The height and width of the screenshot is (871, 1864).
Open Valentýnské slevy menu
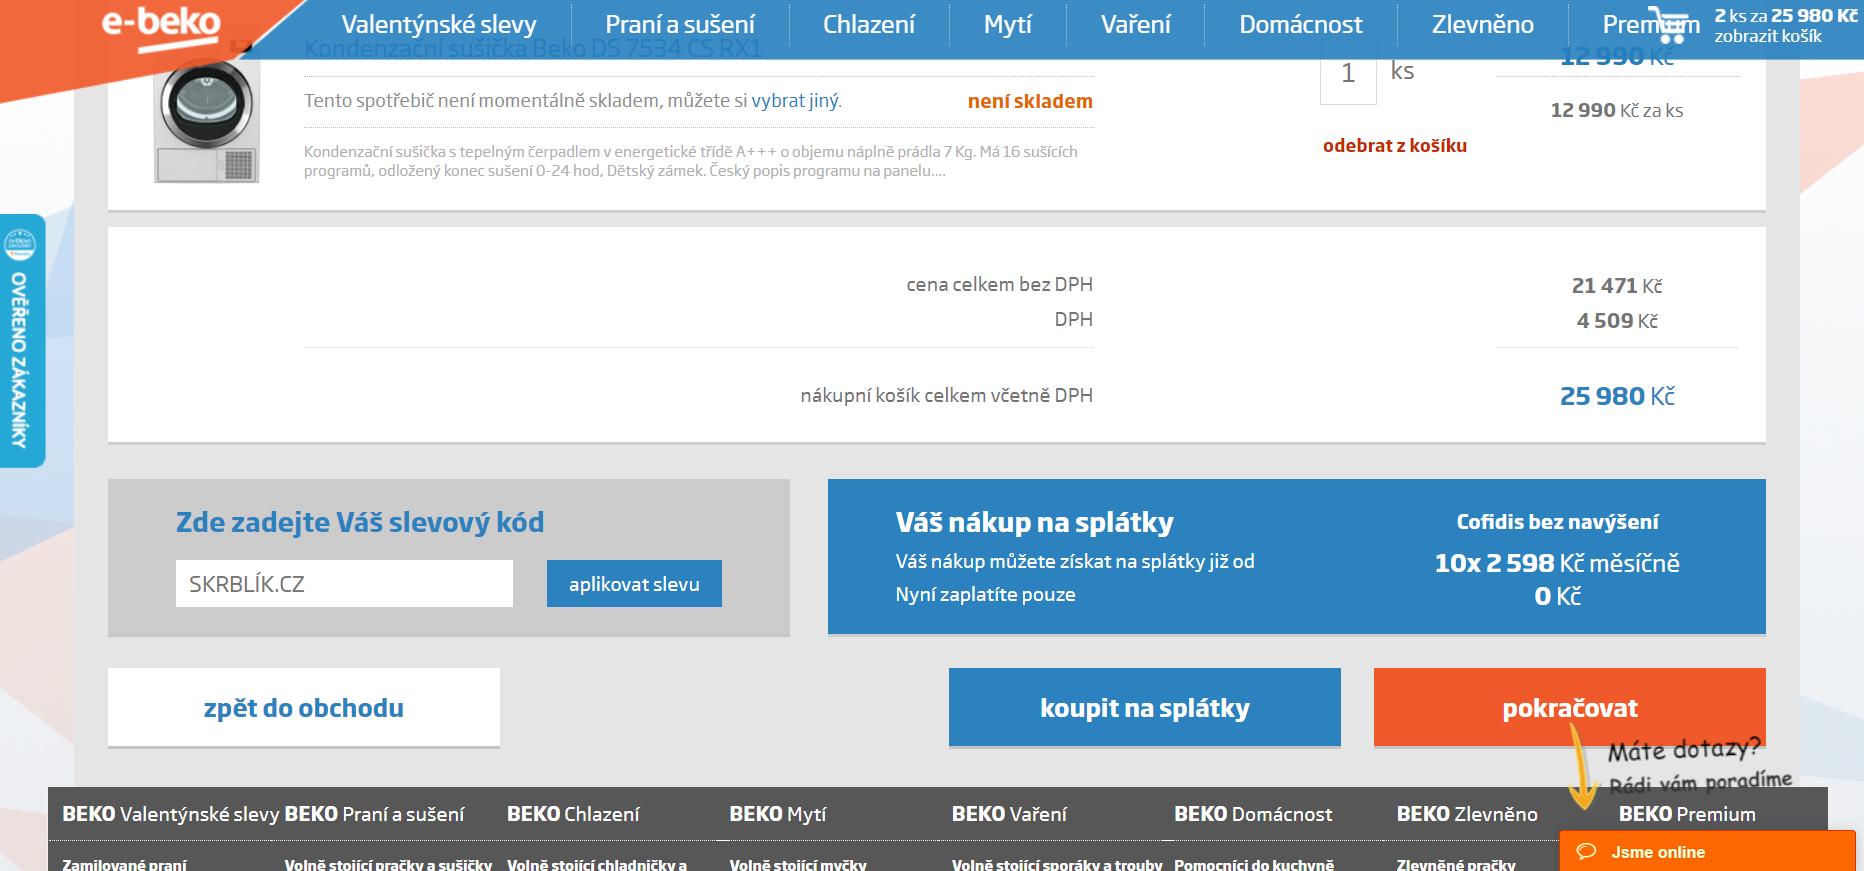click(439, 24)
